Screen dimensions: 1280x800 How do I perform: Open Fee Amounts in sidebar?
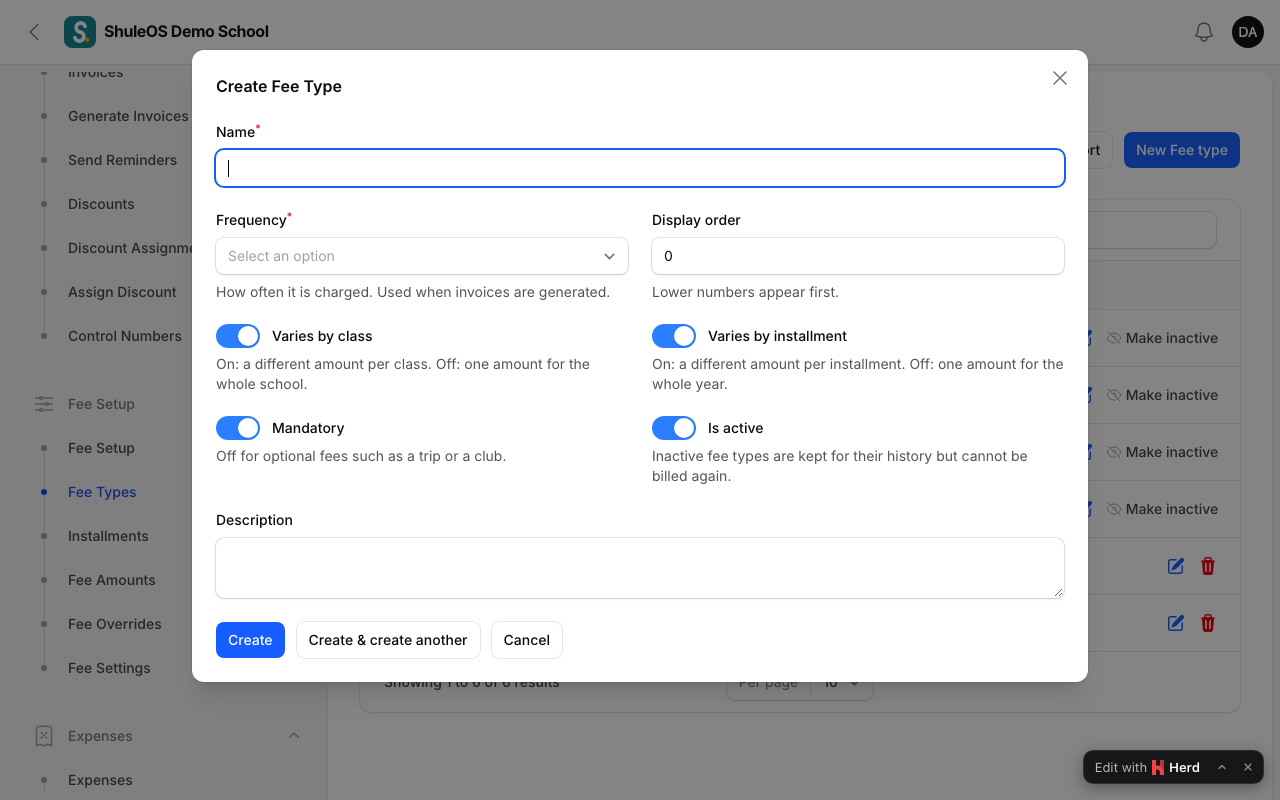(112, 580)
